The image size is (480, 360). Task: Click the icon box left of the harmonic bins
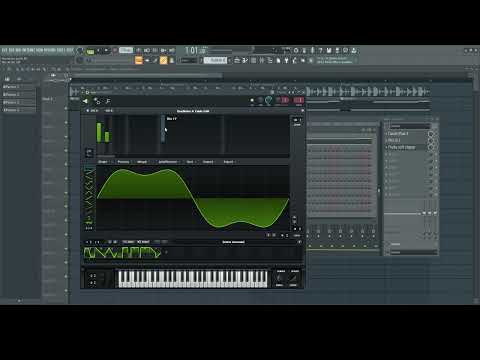point(89,152)
